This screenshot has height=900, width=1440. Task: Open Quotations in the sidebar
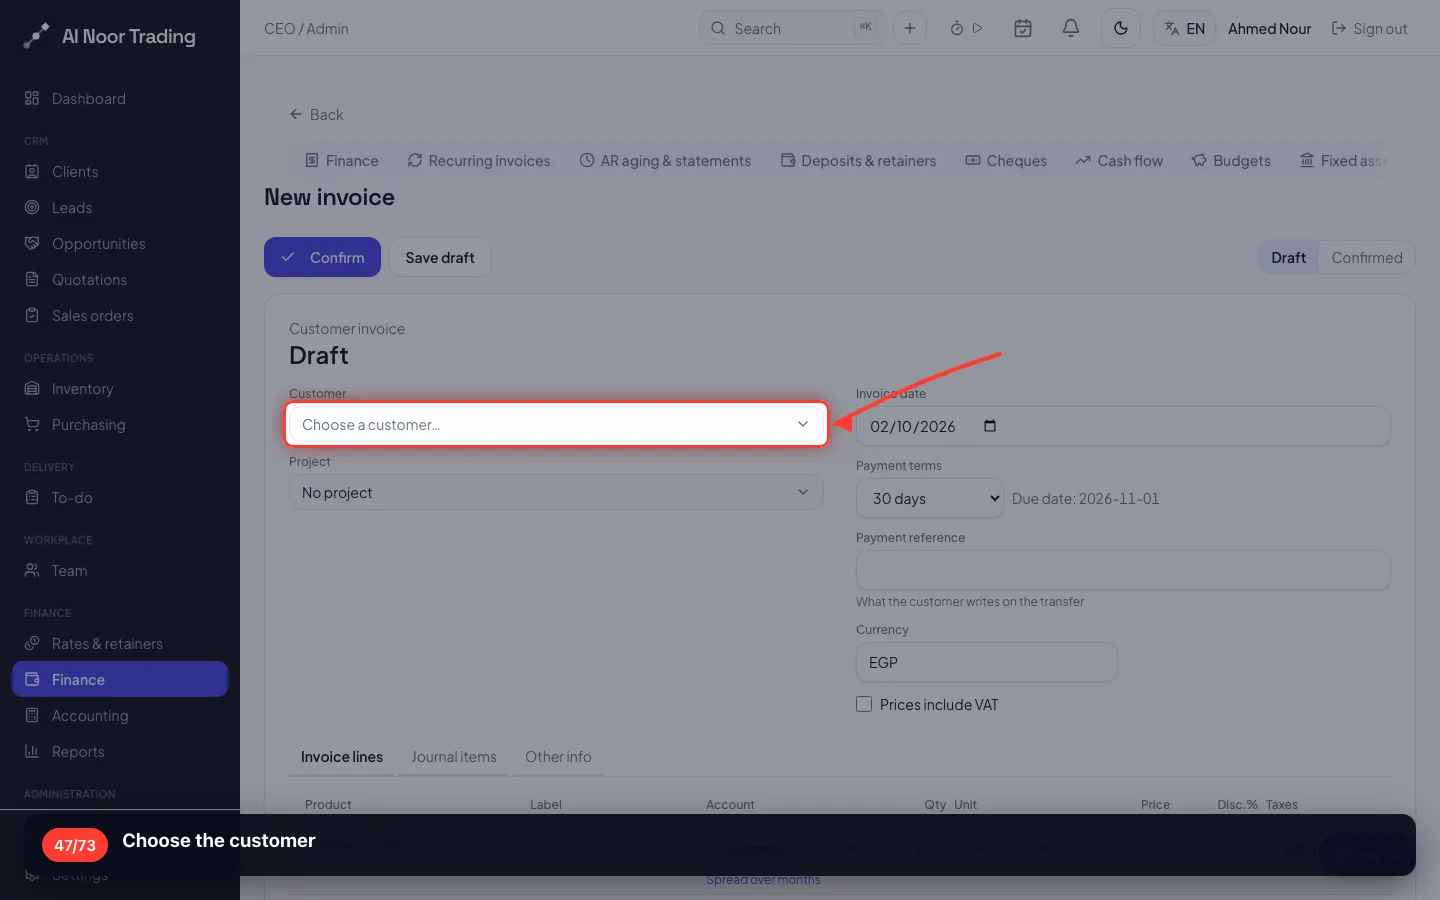click(x=120, y=279)
